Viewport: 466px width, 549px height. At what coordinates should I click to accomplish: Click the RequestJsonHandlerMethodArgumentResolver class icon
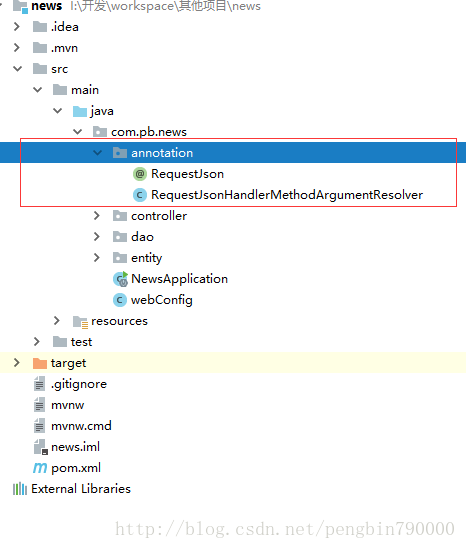pyautogui.click(x=140, y=195)
